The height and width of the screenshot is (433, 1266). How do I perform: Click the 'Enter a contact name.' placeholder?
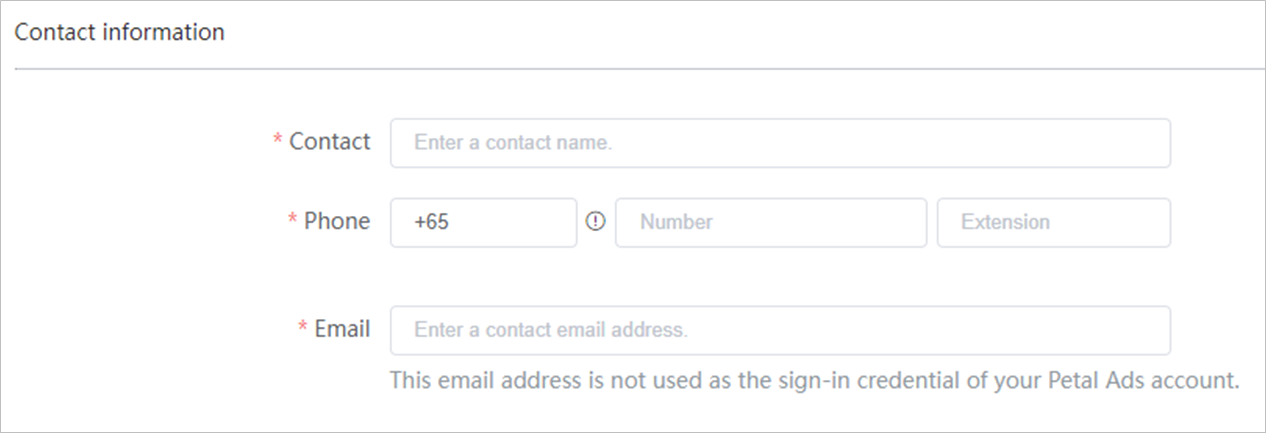coord(512,143)
